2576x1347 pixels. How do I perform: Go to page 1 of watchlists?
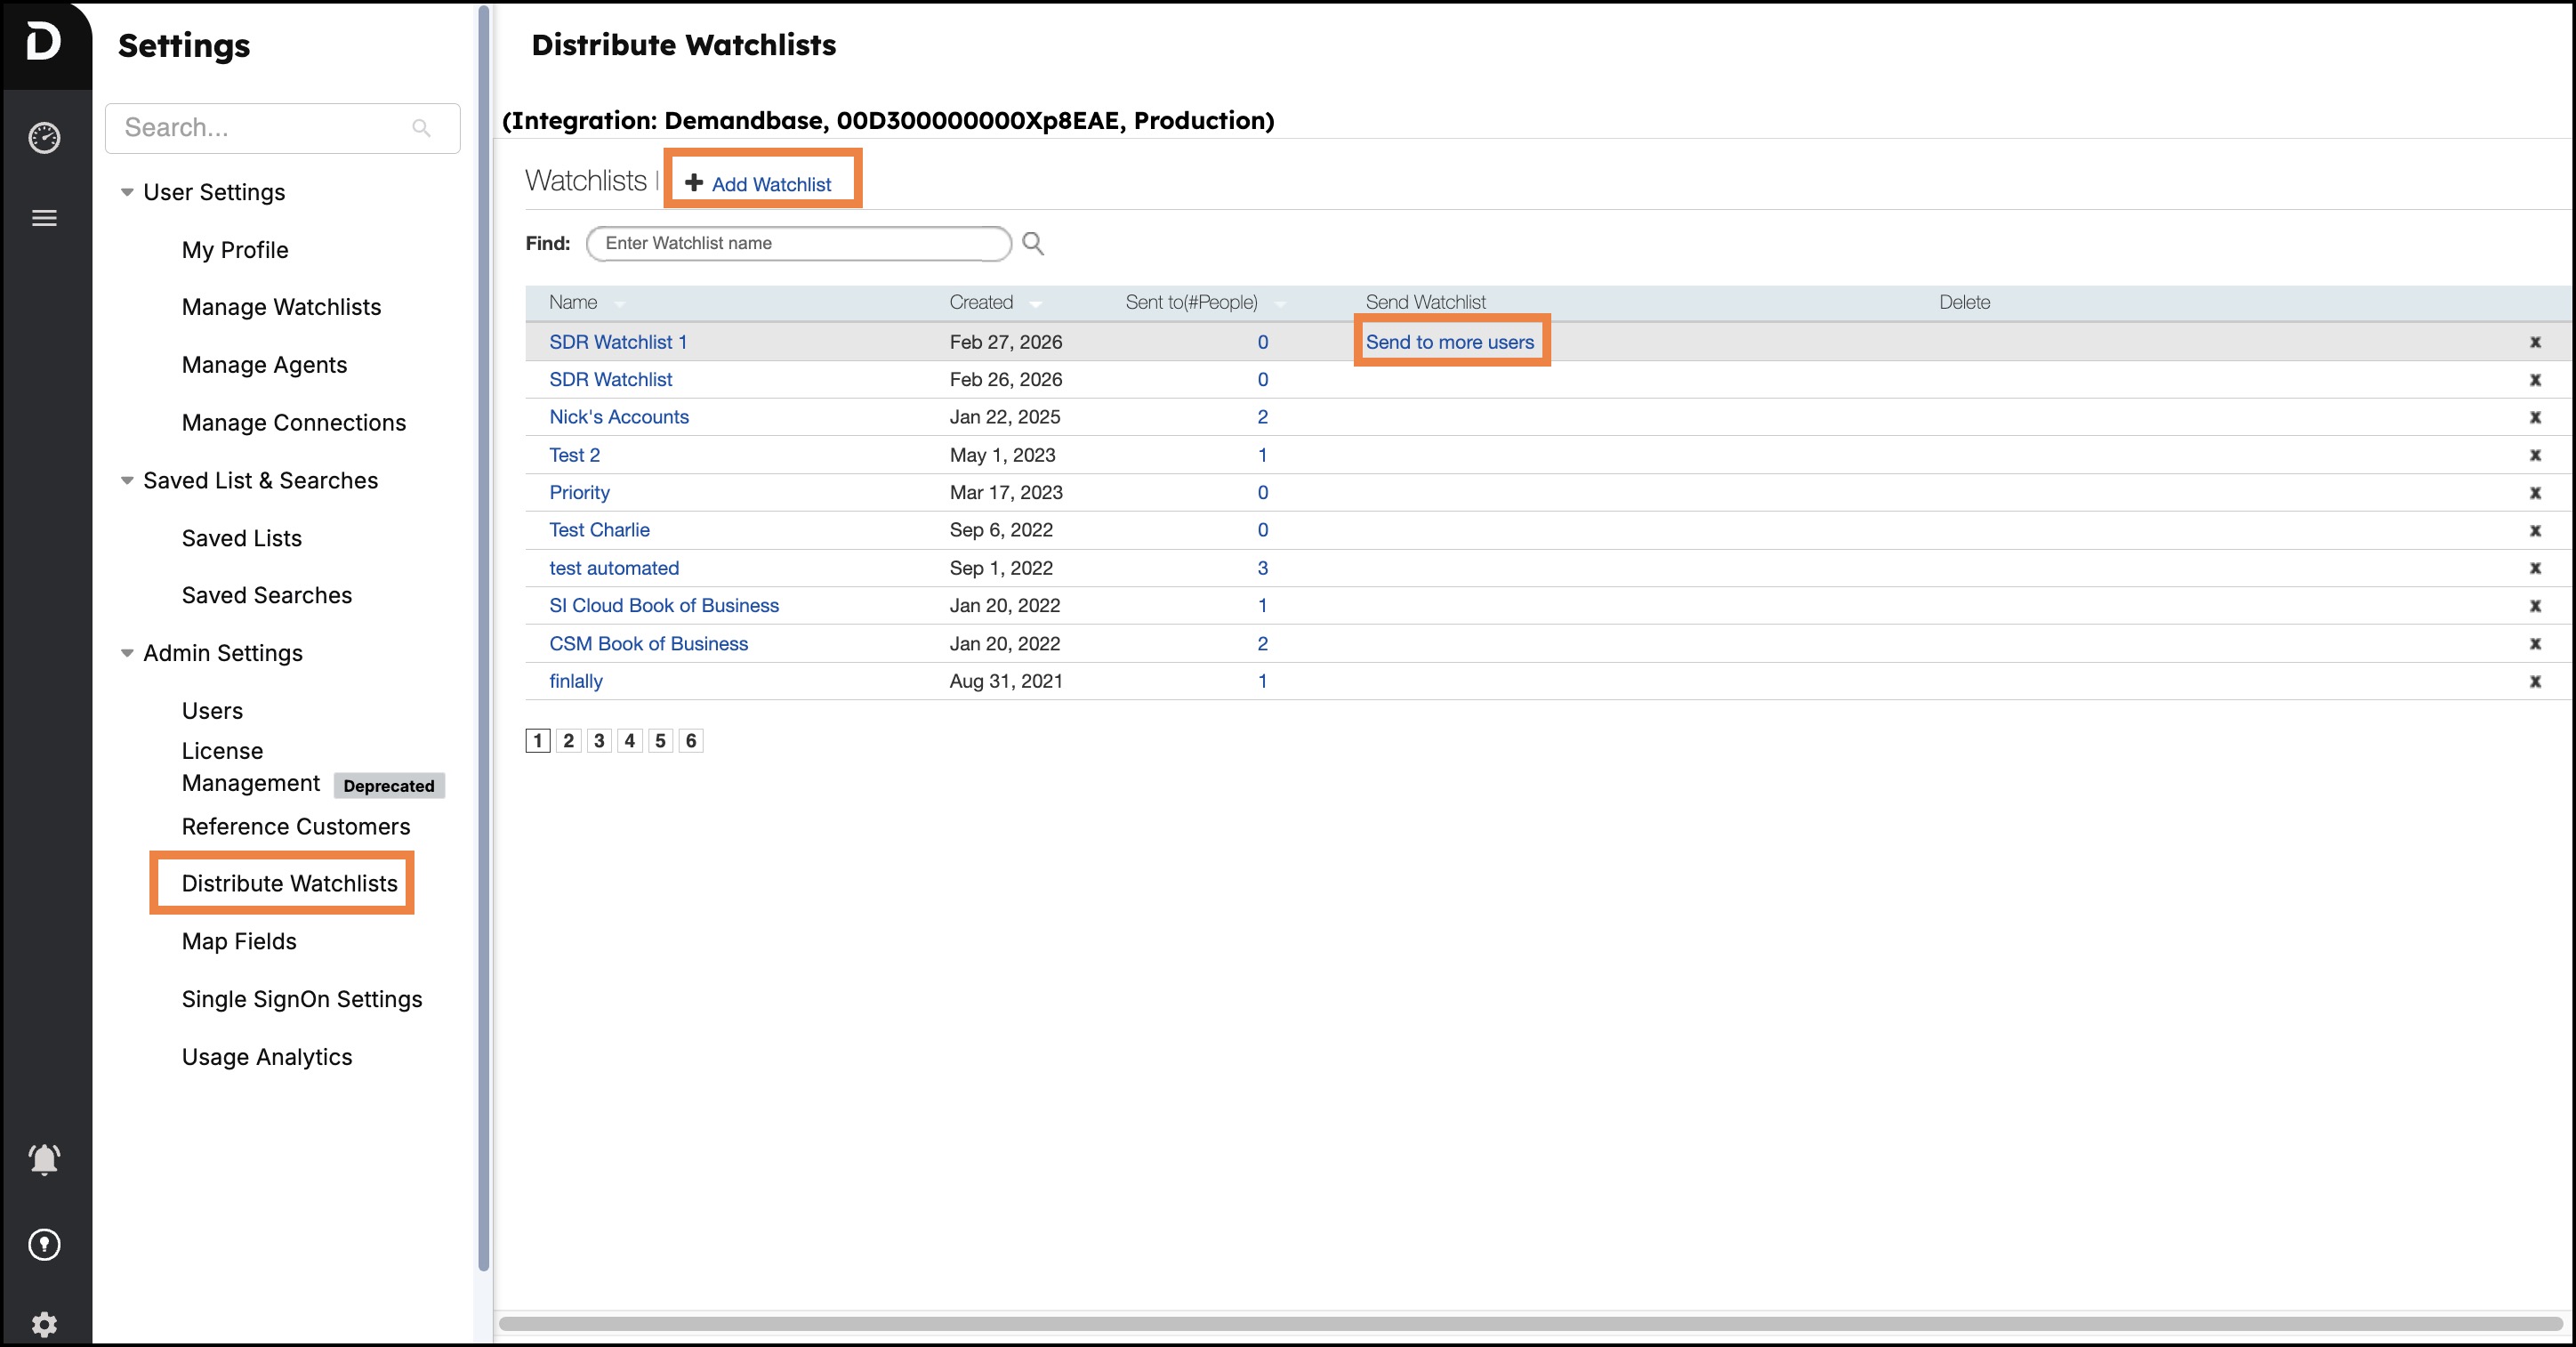tap(538, 741)
